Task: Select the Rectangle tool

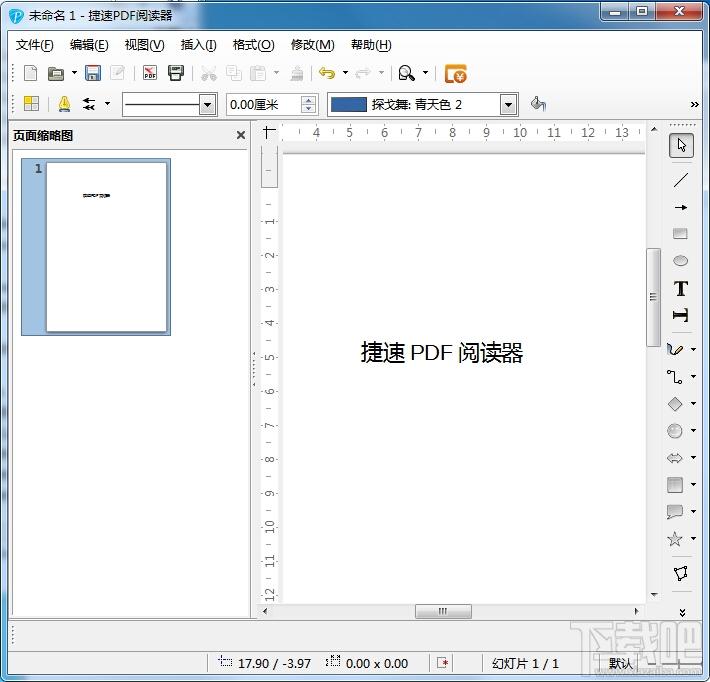Action: [x=680, y=234]
